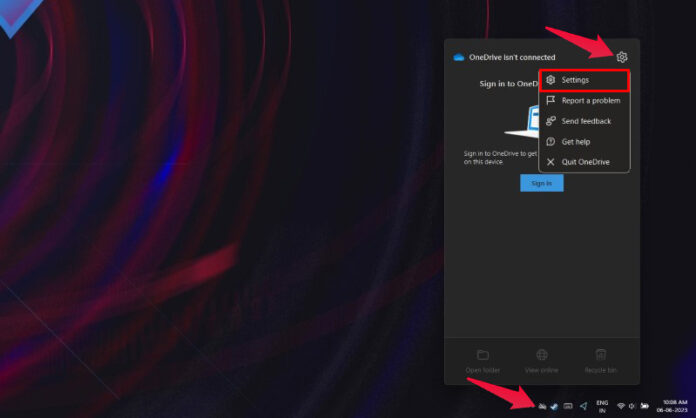Click the View online globe icon
Viewport: 696px width, 418px height.
tap(541, 359)
